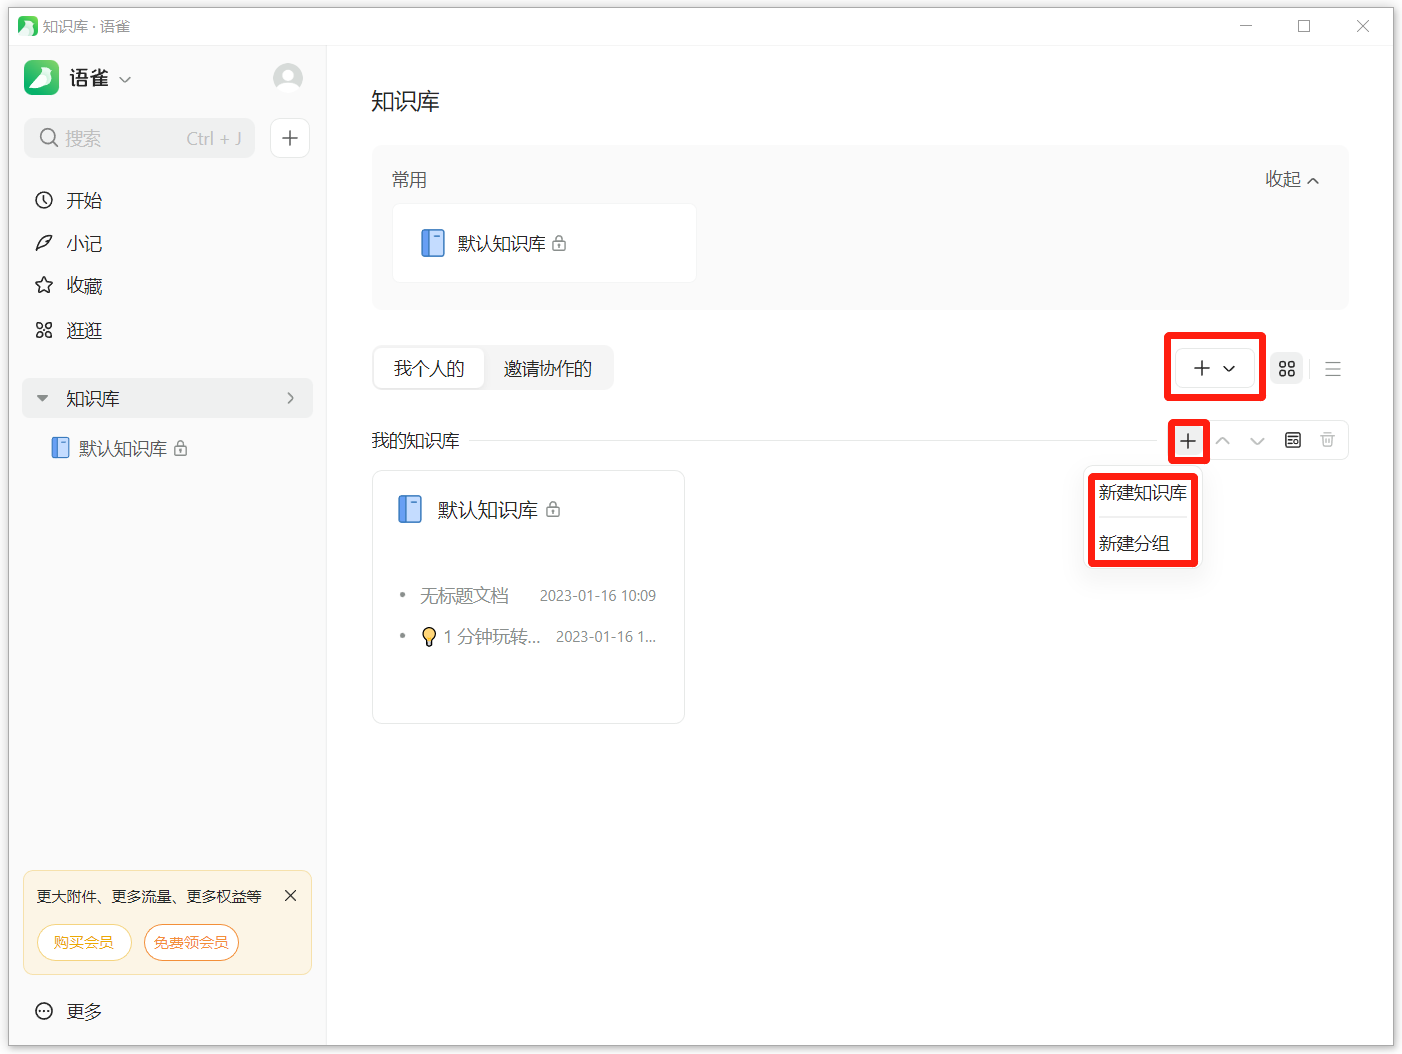Image resolution: width=1402 pixels, height=1054 pixels.
Task: Open the 默认知识库 card title in 我的知识库
Action: (x=488, y=510)
